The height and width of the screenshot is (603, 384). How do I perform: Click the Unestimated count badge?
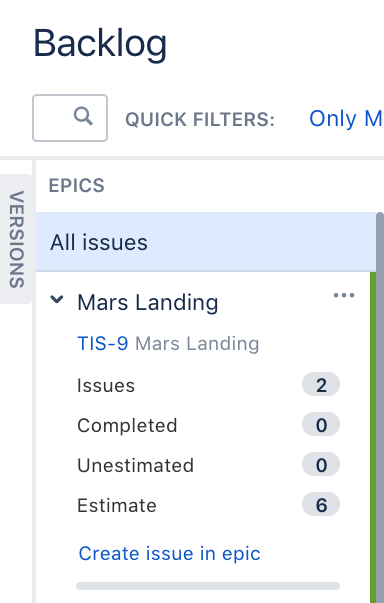pos(321,465)
